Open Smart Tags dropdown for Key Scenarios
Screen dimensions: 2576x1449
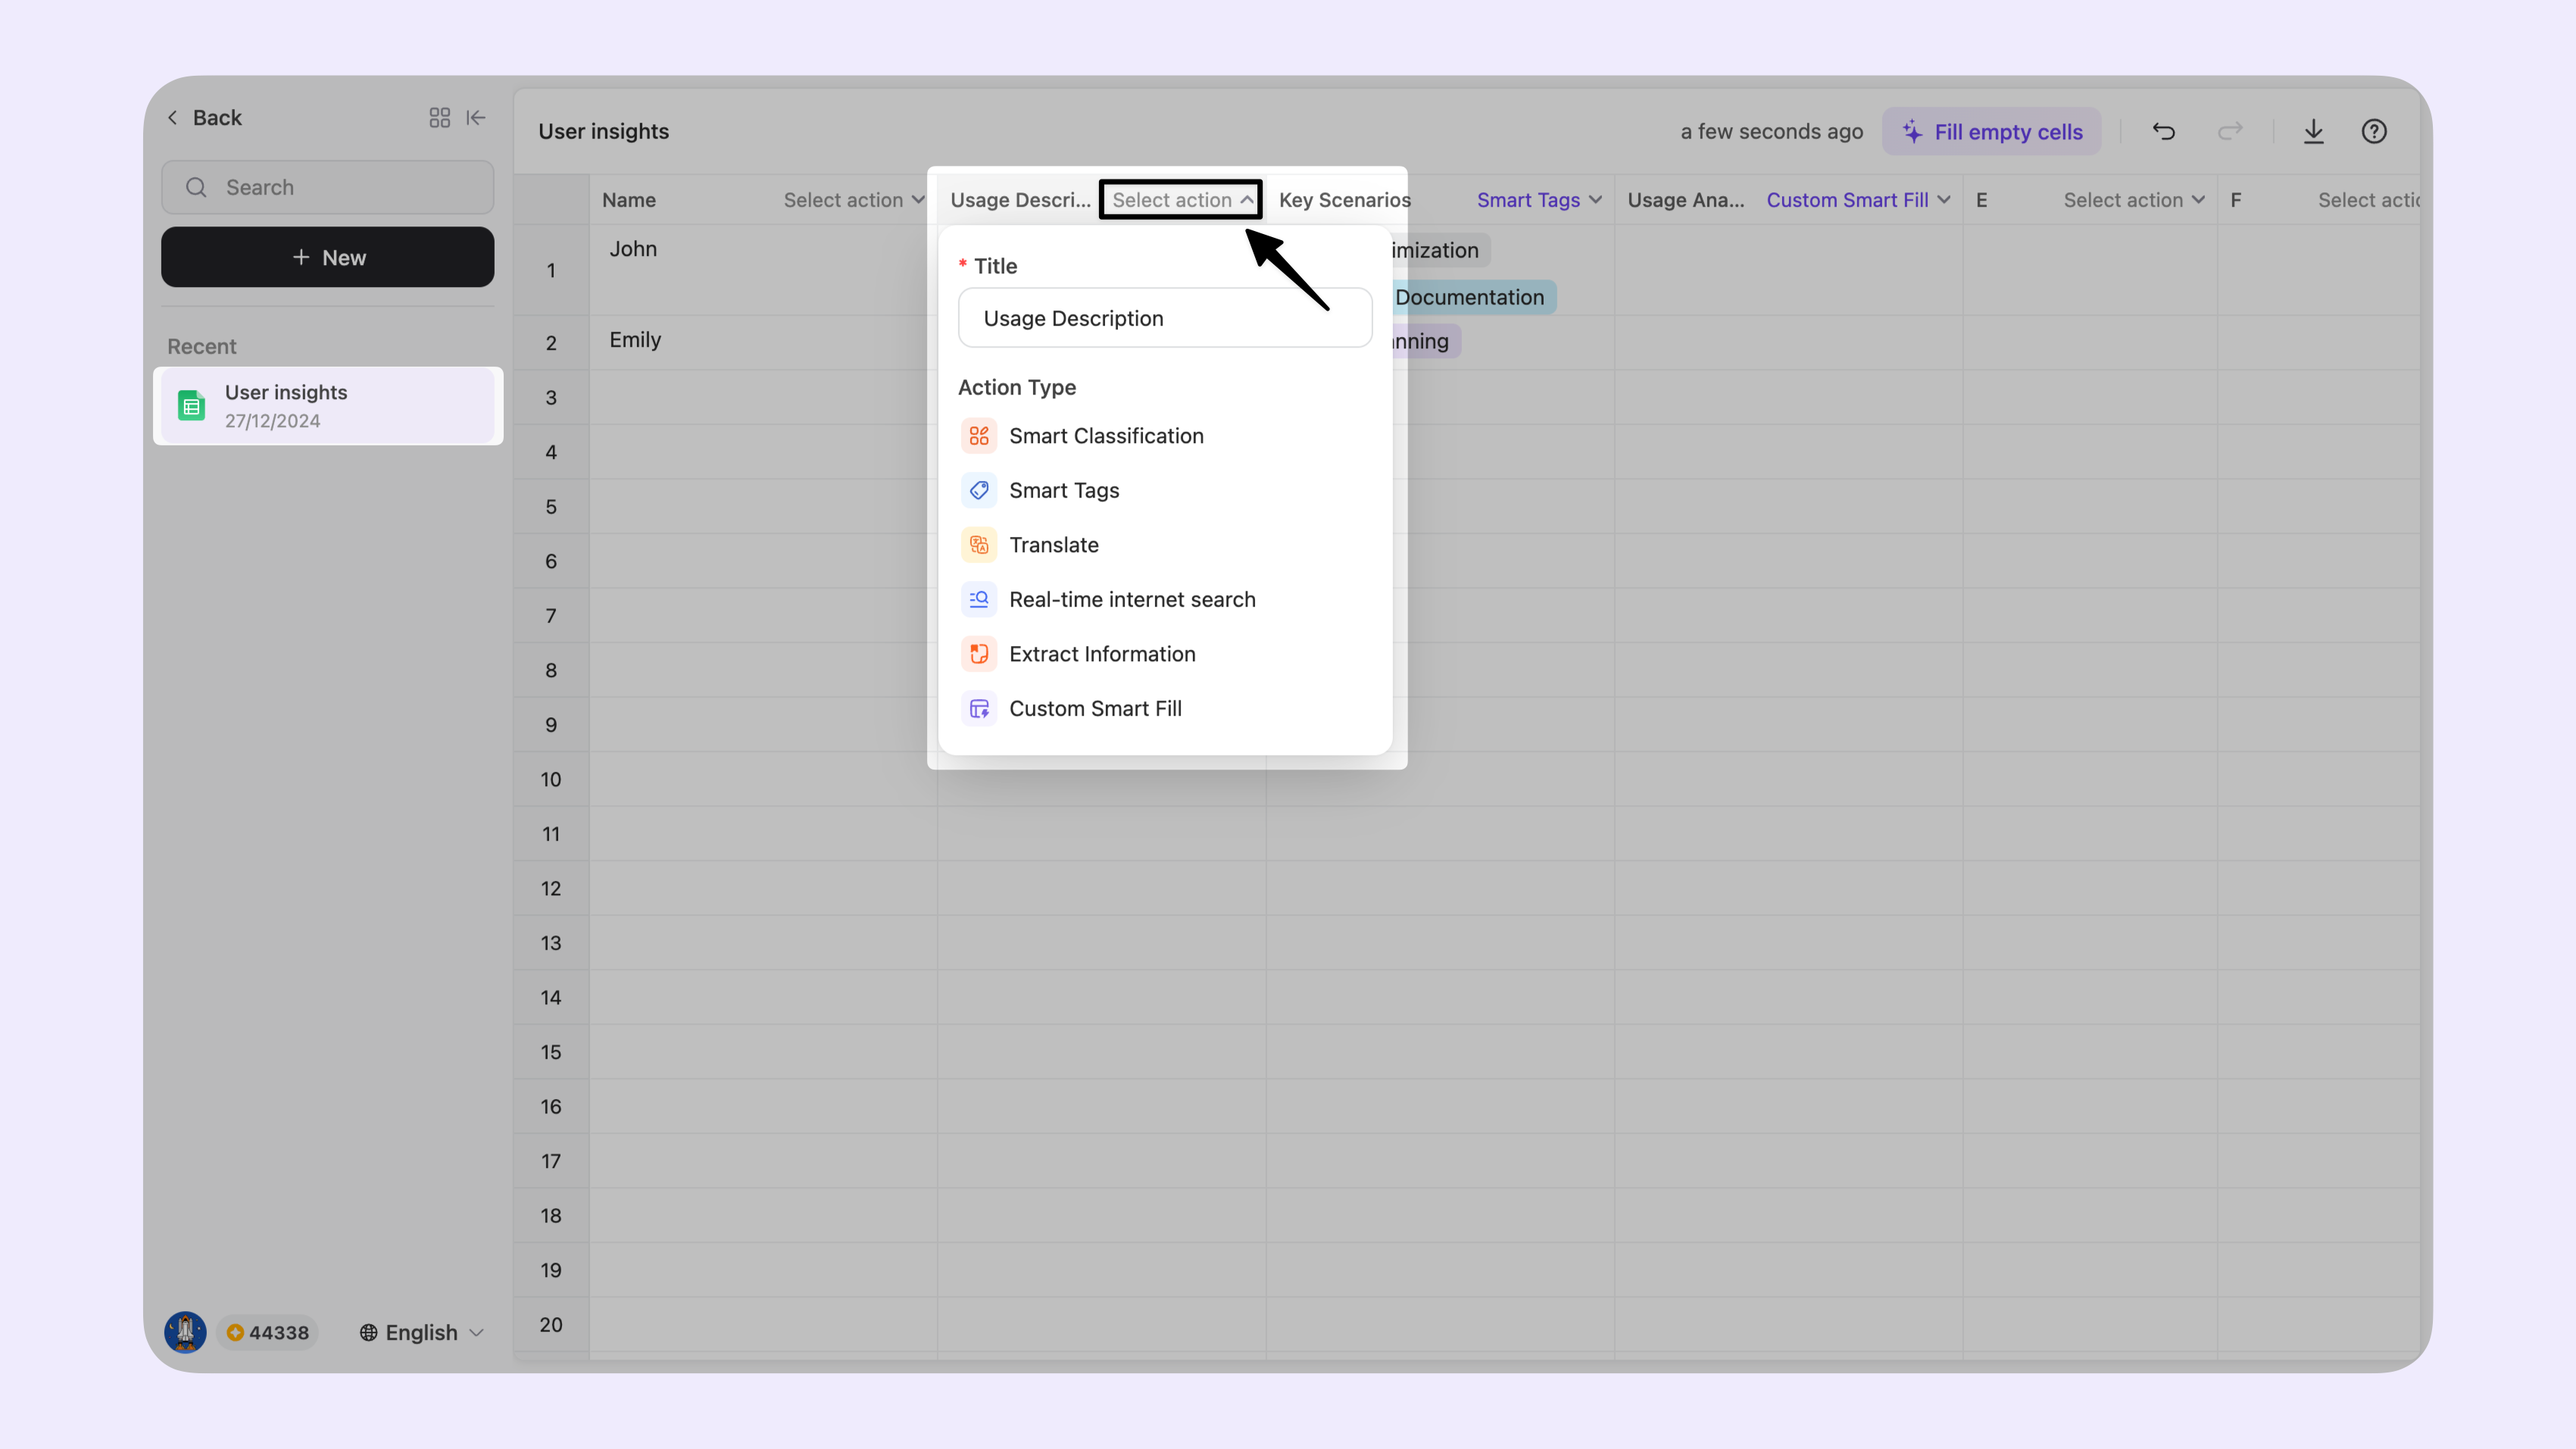pos(1538,200)
